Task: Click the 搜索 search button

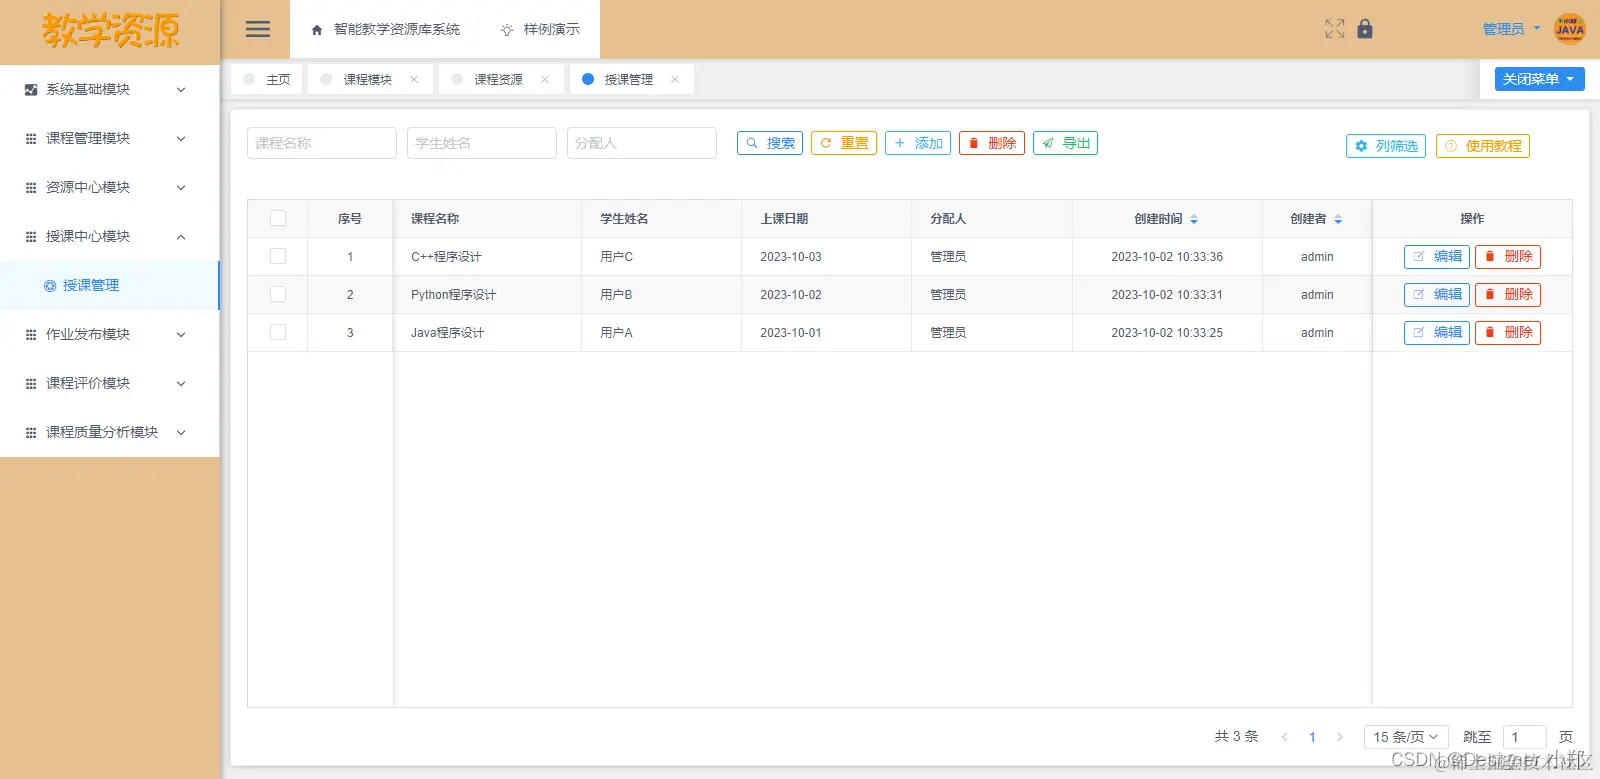Action: (x=770, y=143)
